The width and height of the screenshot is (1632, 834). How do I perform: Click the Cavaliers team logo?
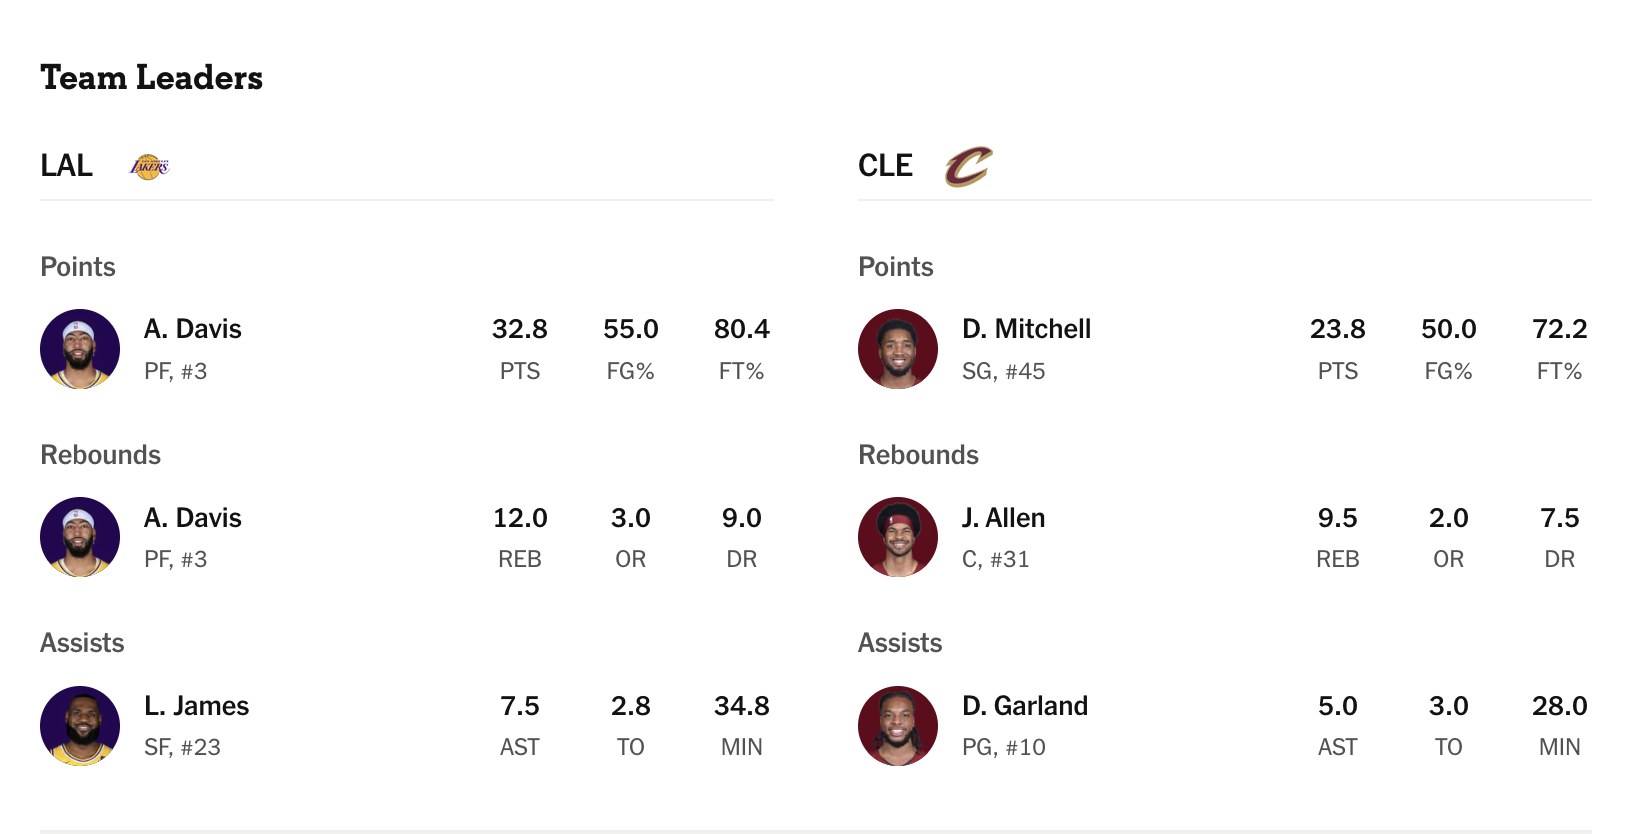968,166
